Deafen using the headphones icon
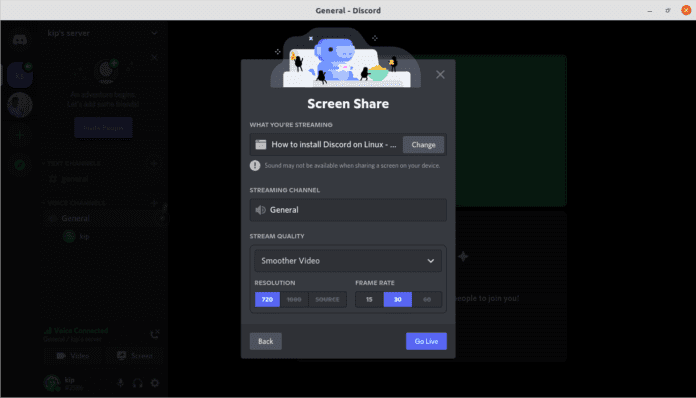Image resolution: width=696 pixels, height=398 pixels. [138, 383]
